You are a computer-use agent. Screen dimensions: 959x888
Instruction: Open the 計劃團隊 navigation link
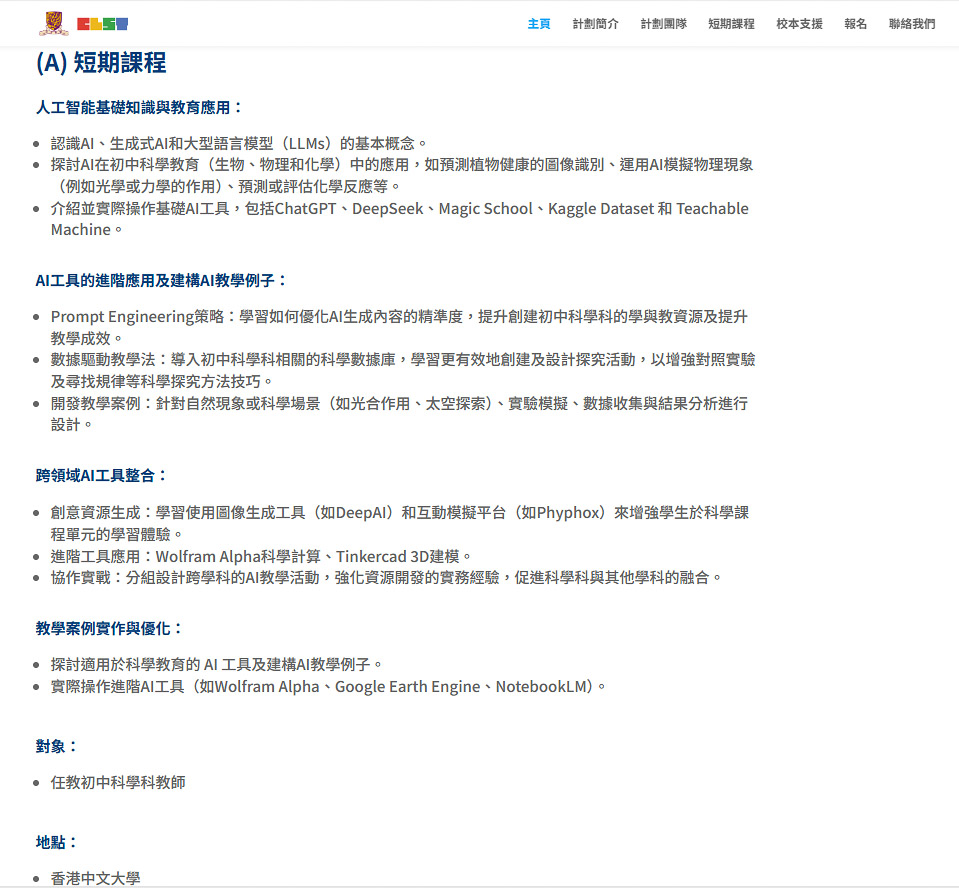point(663,24)
